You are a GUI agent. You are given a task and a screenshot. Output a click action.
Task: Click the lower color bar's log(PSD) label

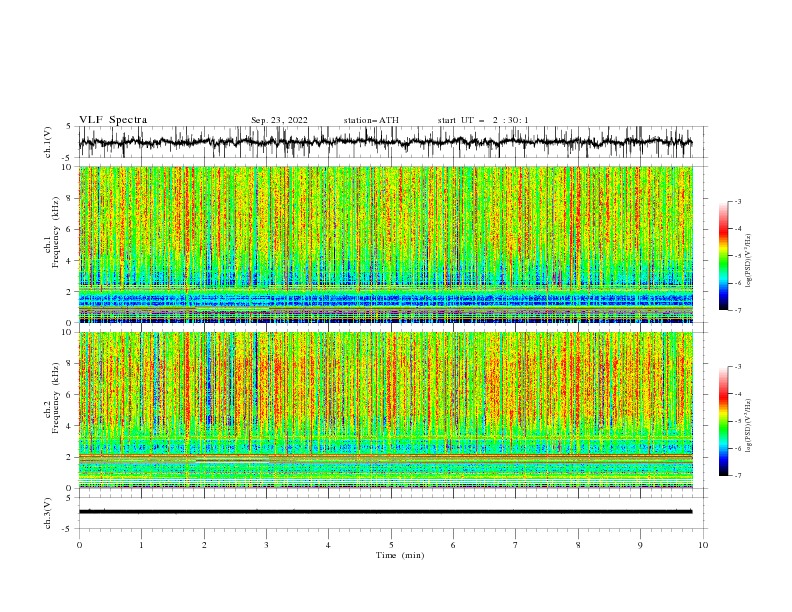[x=748, y=425]
